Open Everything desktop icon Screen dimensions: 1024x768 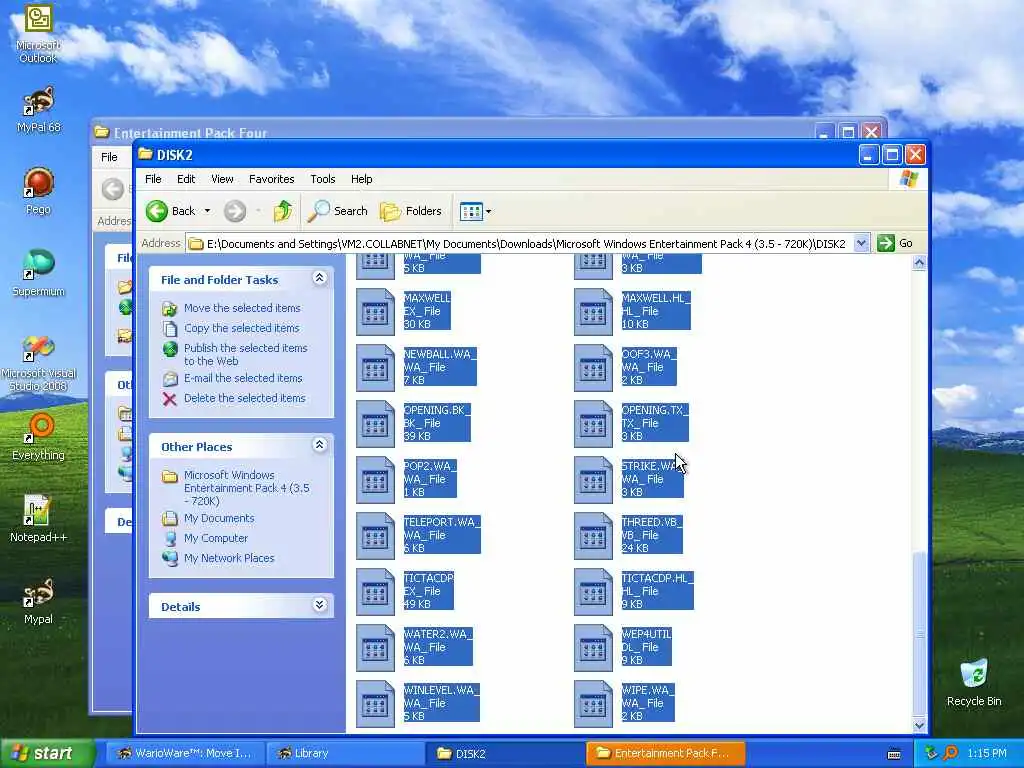pos(38,437)
